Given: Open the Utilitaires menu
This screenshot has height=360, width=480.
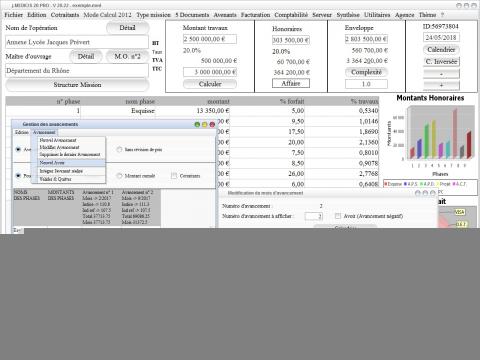Looking at the screenshot, I should point(377,15).
